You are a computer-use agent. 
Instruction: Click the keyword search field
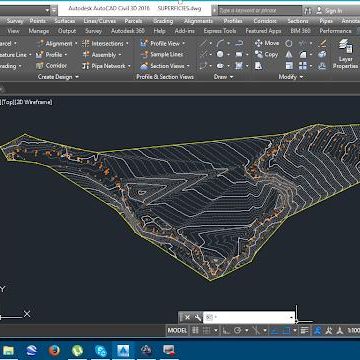click(260, 10)
